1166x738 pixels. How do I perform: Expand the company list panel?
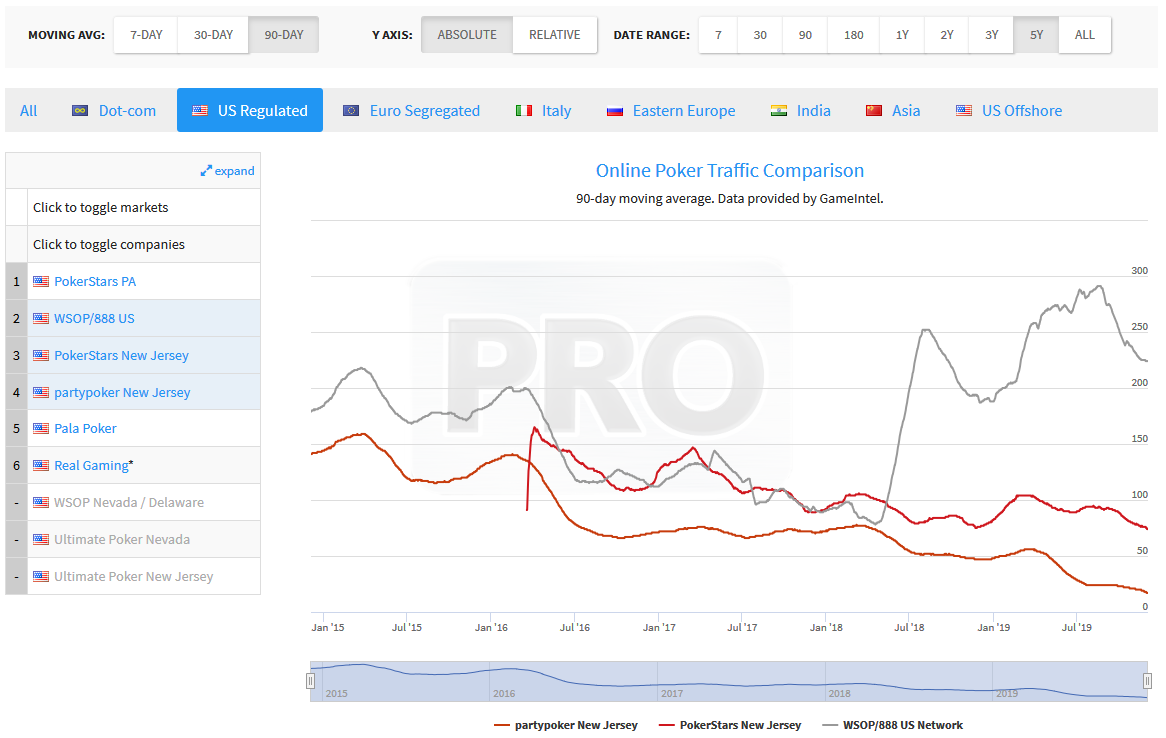pyautogui.click(x=227, y=171)
